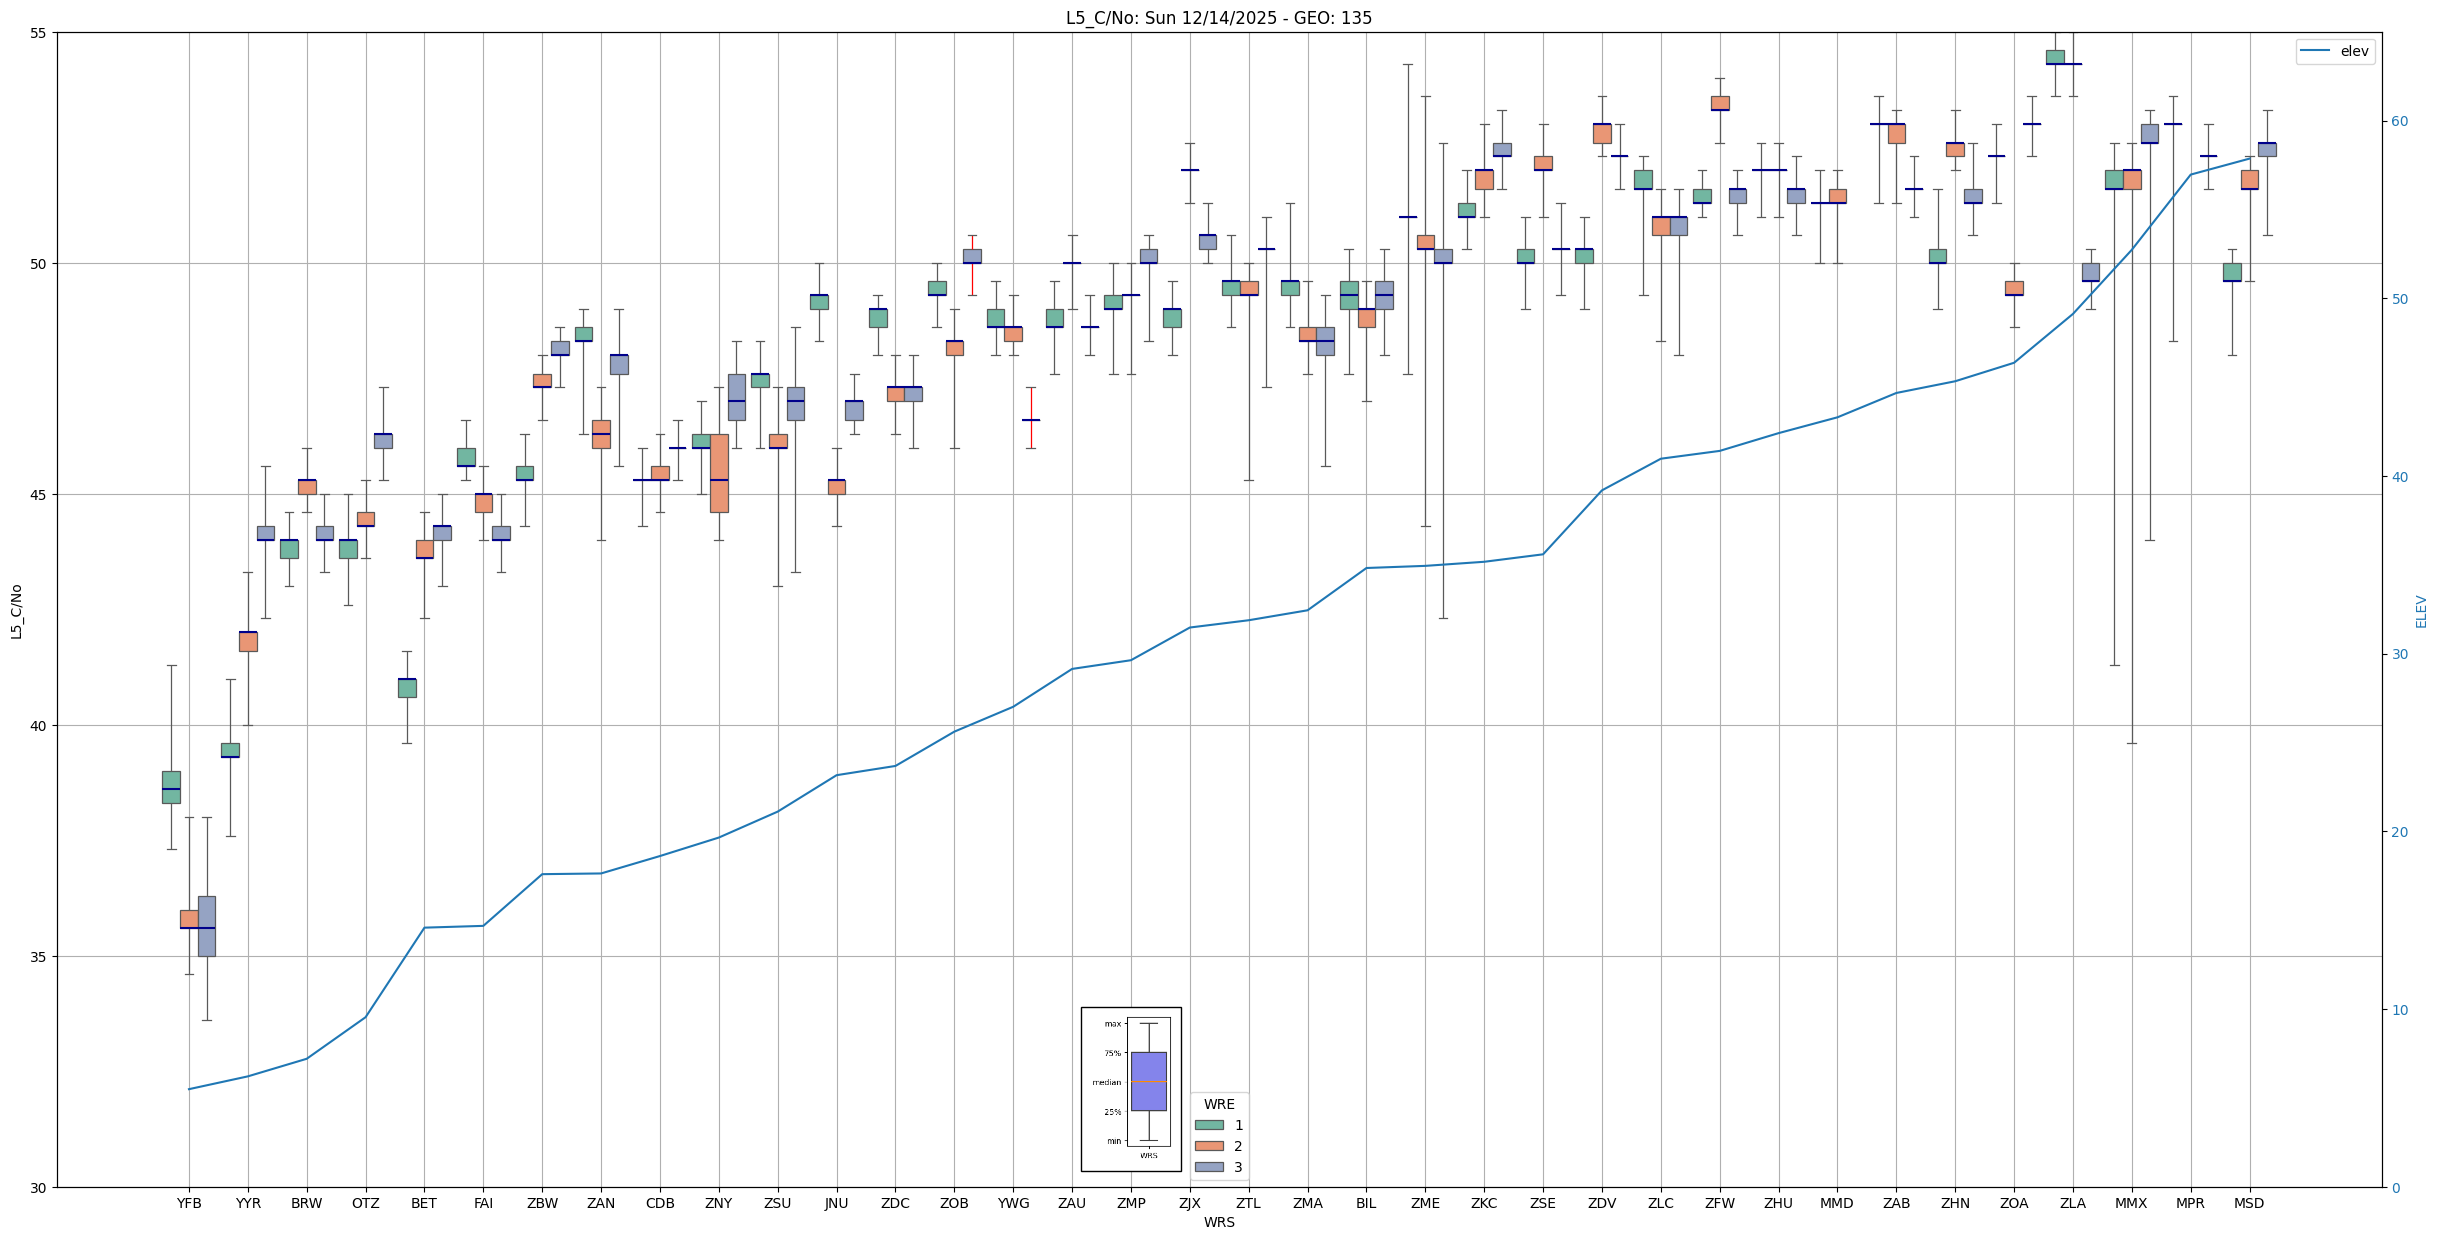Click the blue-gray WRE 3 legend swatch

1209,1167
